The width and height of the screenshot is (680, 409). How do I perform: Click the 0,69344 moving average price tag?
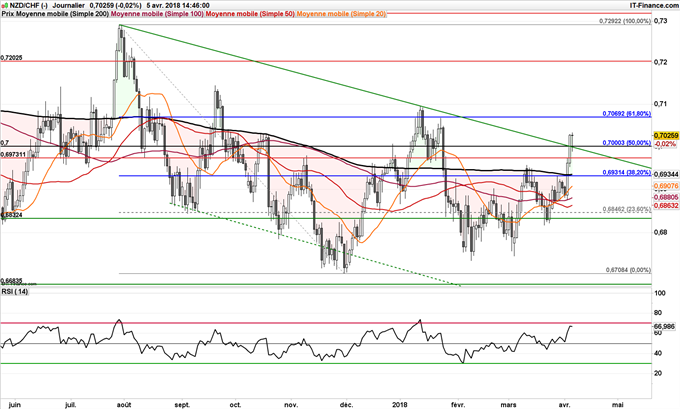click(x=665, y=174)
